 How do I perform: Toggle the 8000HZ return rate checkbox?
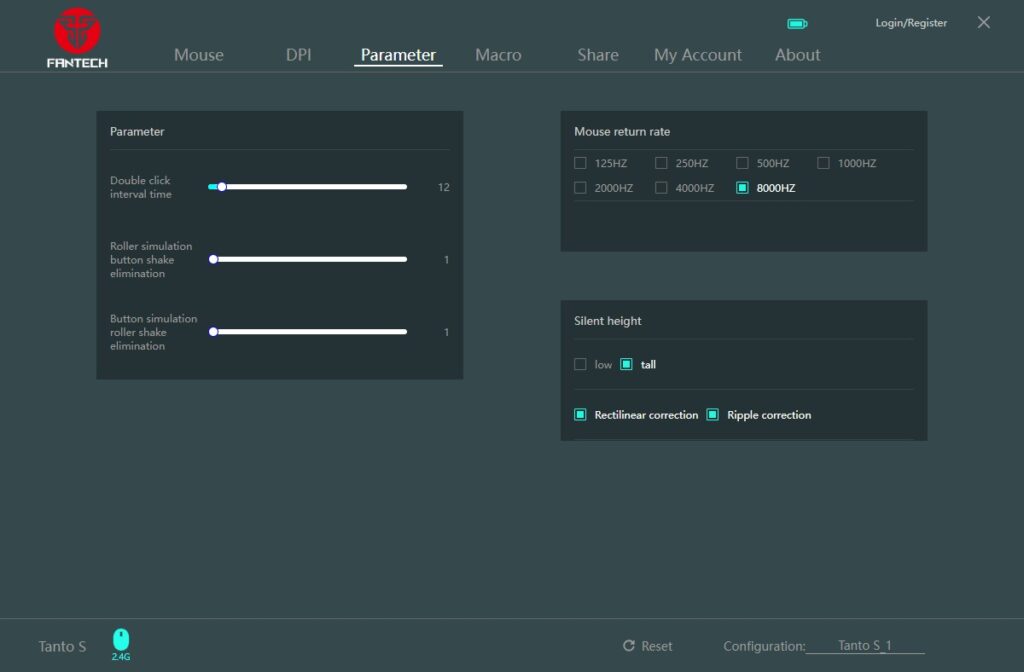click(742, 188)
